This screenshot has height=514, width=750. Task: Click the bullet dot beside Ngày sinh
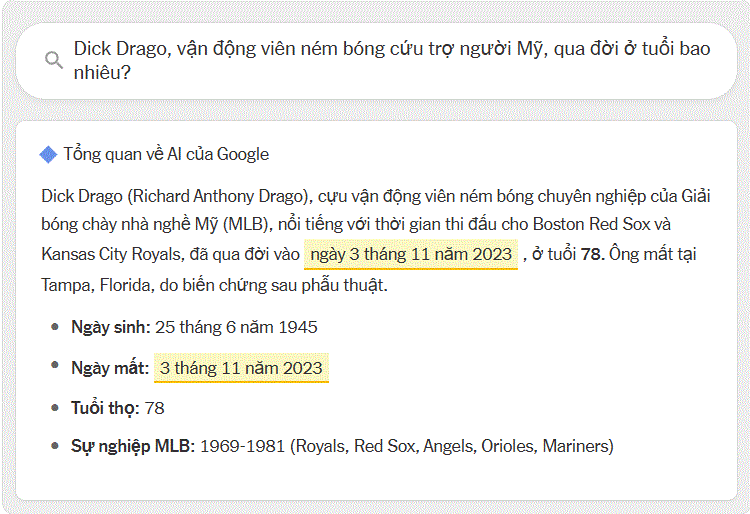54,326
